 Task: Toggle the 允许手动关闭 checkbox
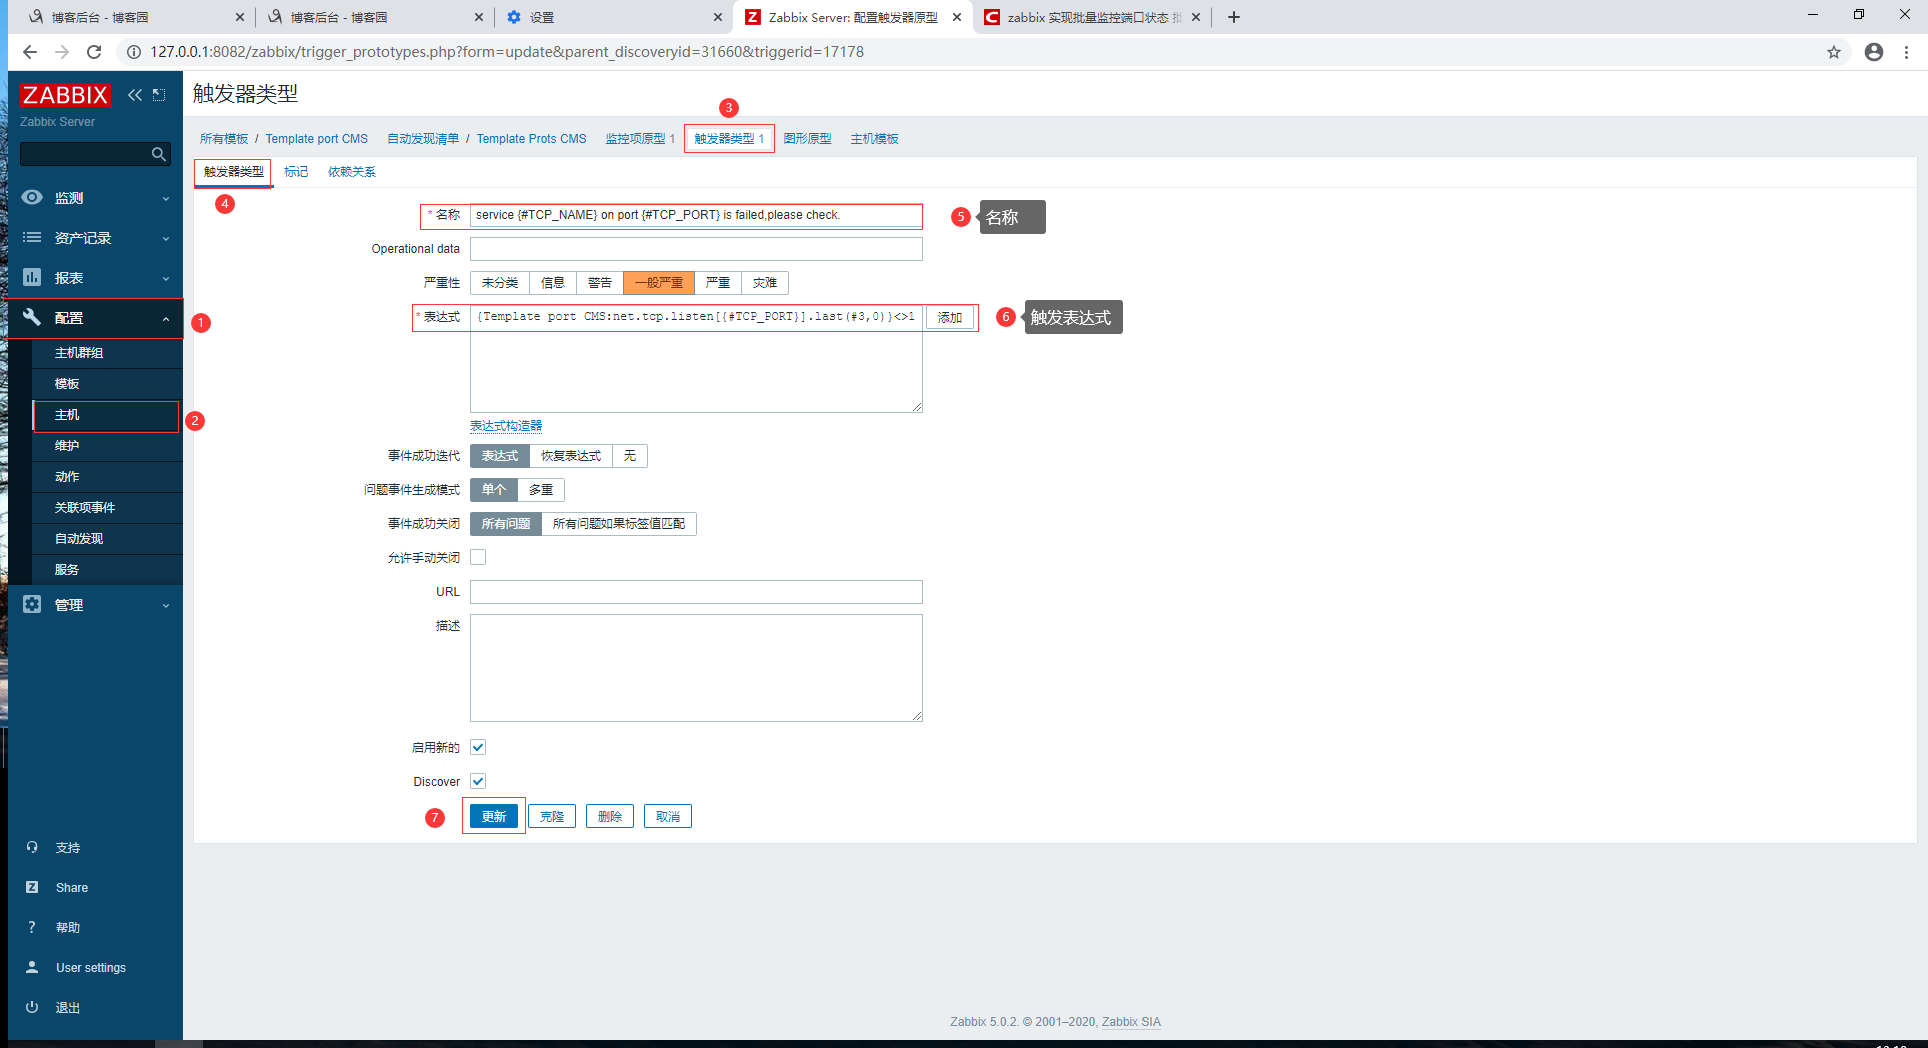(x=478, y=557)
